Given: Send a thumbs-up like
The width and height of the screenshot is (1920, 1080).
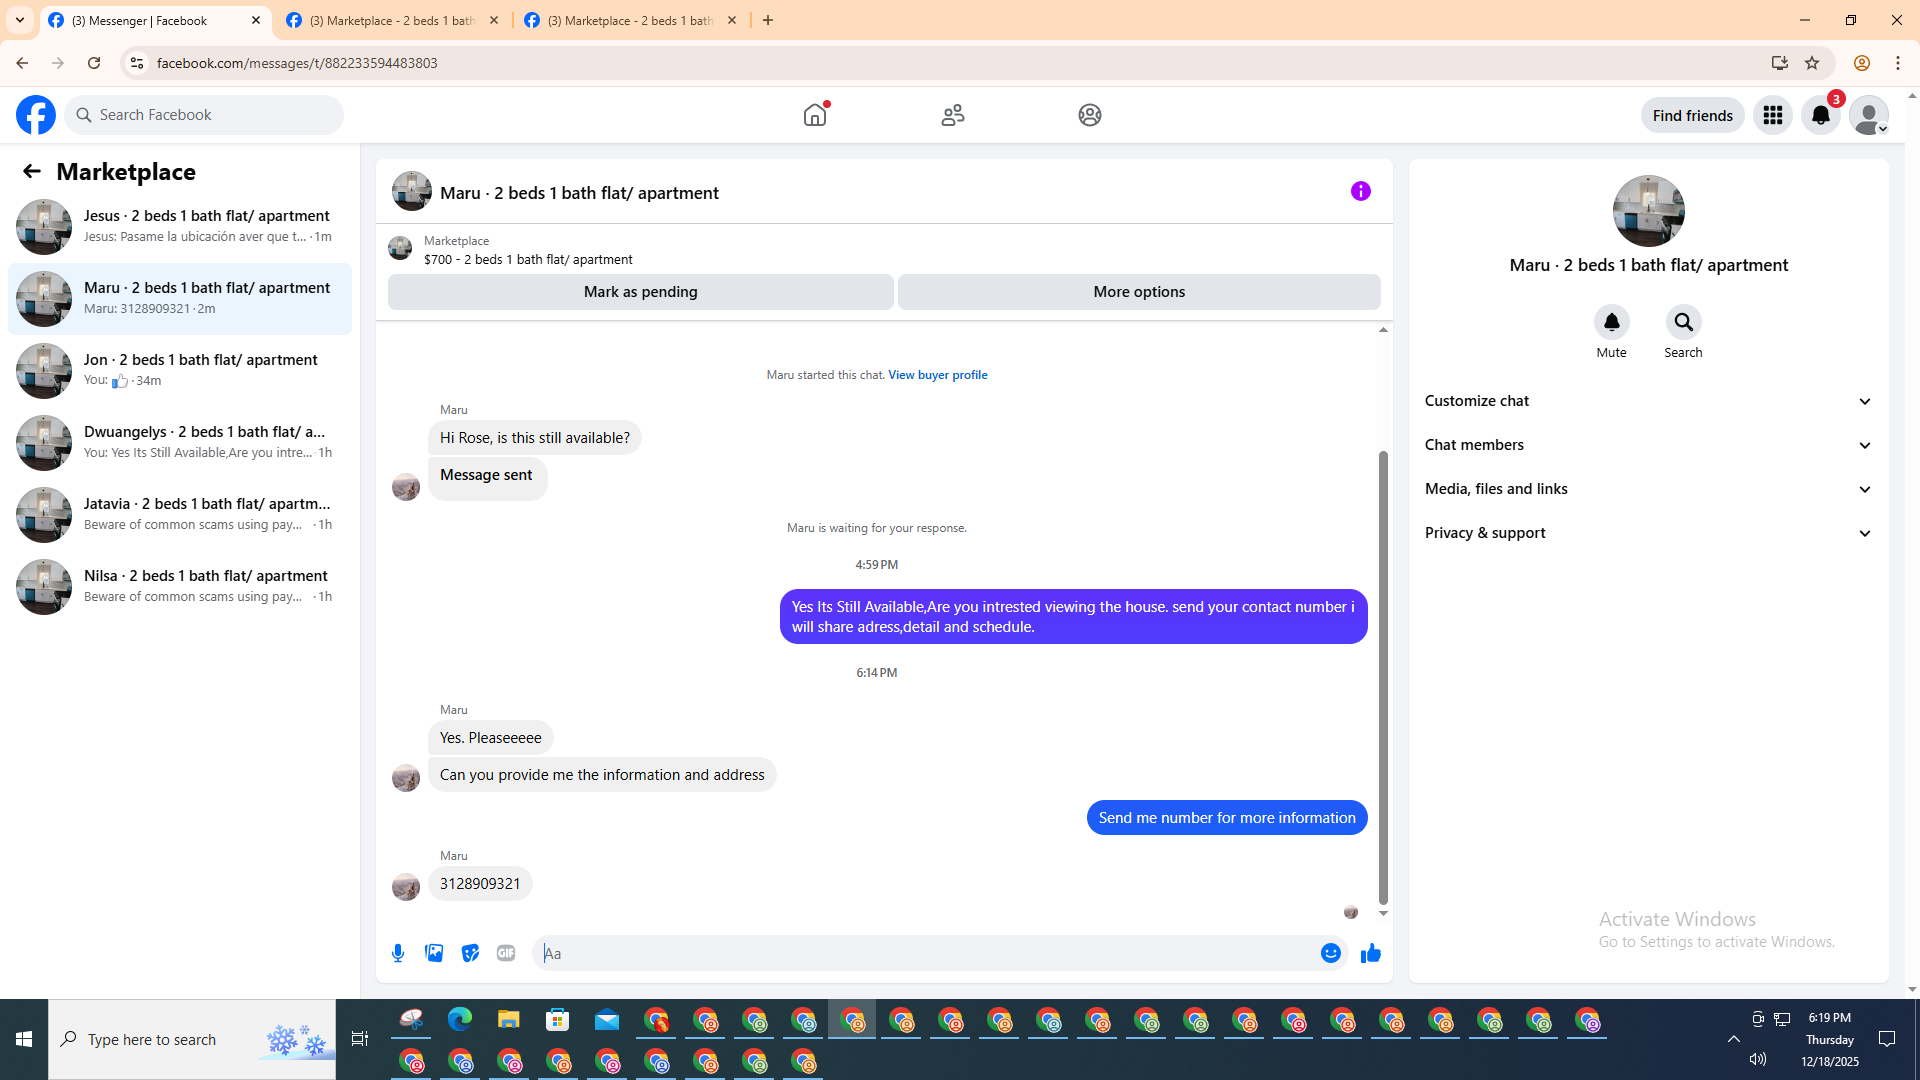Looking at the screenshot, I should click(1370, 953).
